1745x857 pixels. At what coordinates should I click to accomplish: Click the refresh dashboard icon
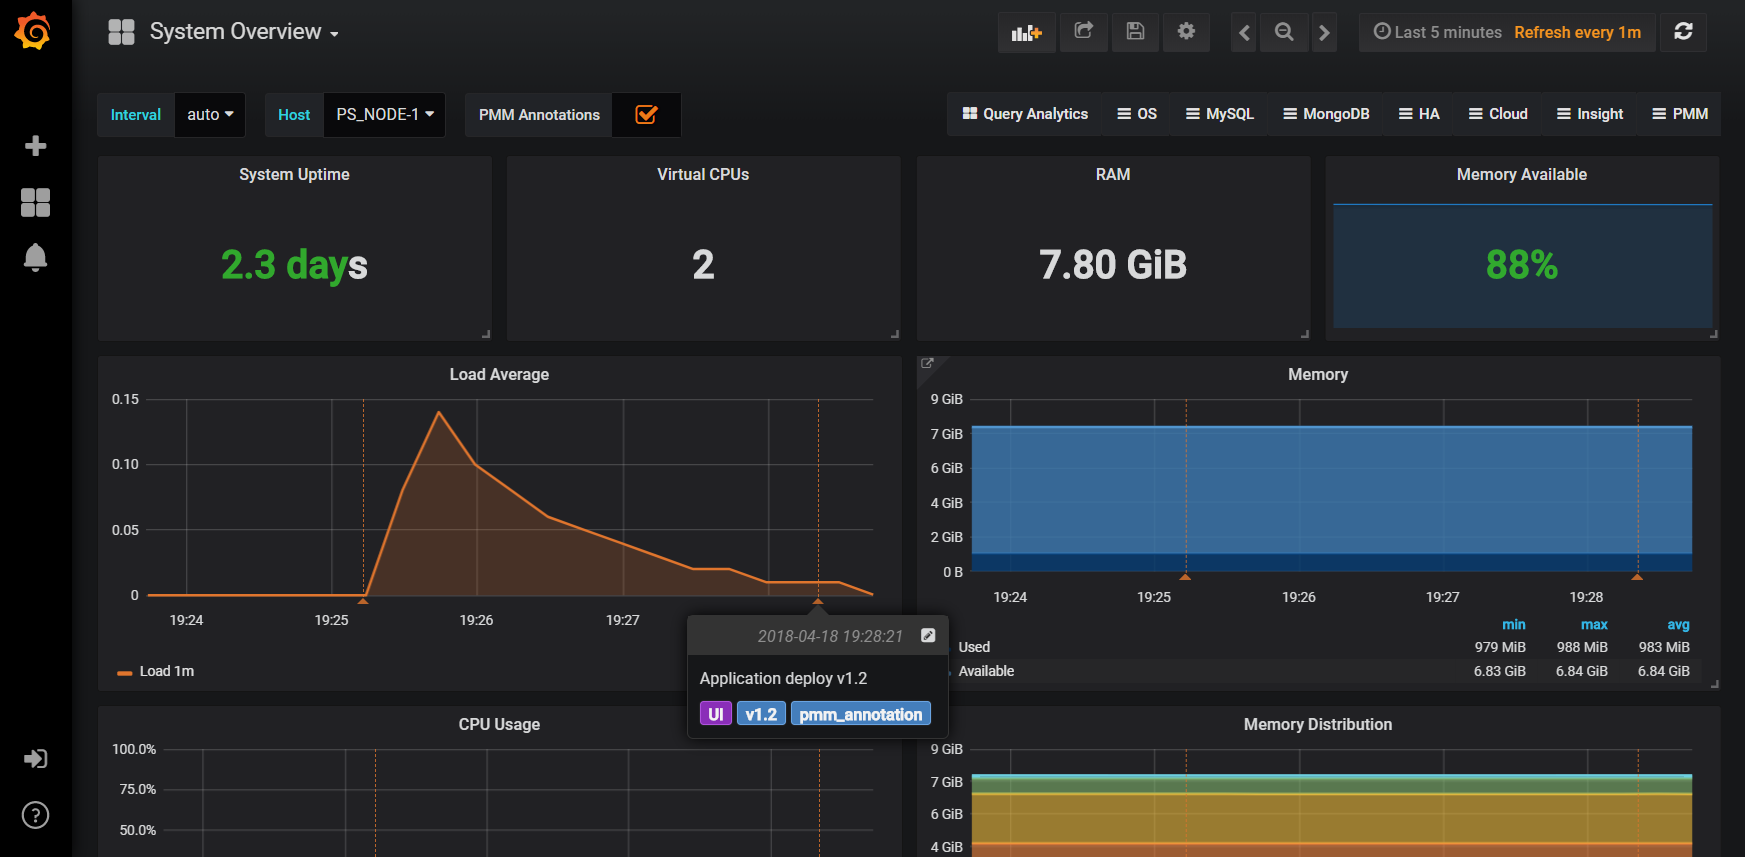tap(1683, 32)
